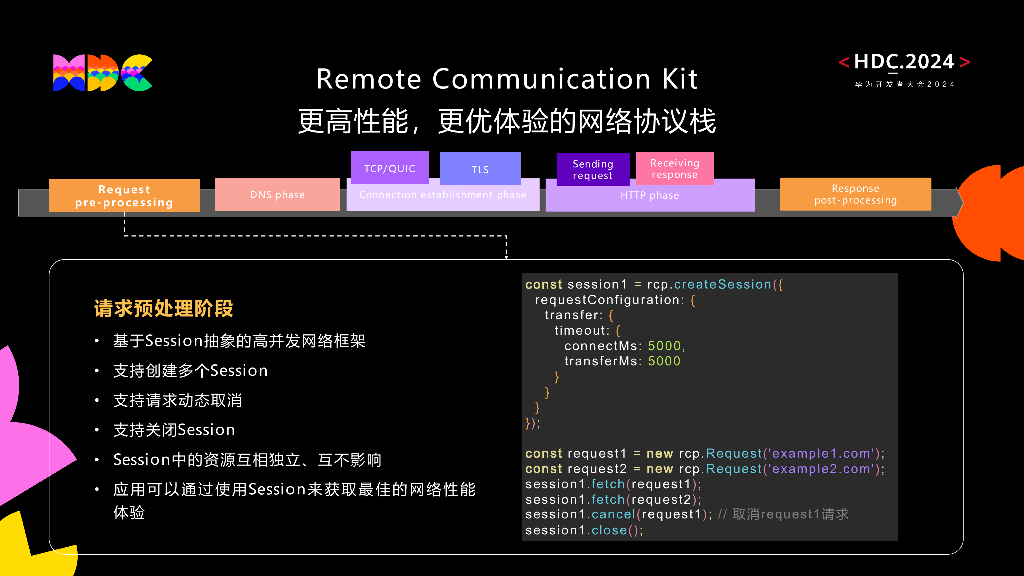Expand the Connection establishment phase block
The image size is (1024, 576).
pos(443,194)
